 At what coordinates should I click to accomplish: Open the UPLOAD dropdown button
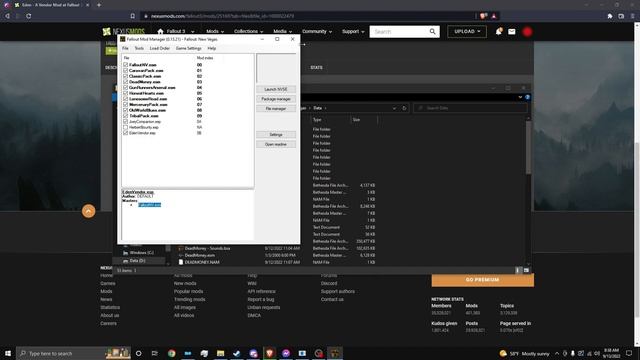(x=467, y=31)
